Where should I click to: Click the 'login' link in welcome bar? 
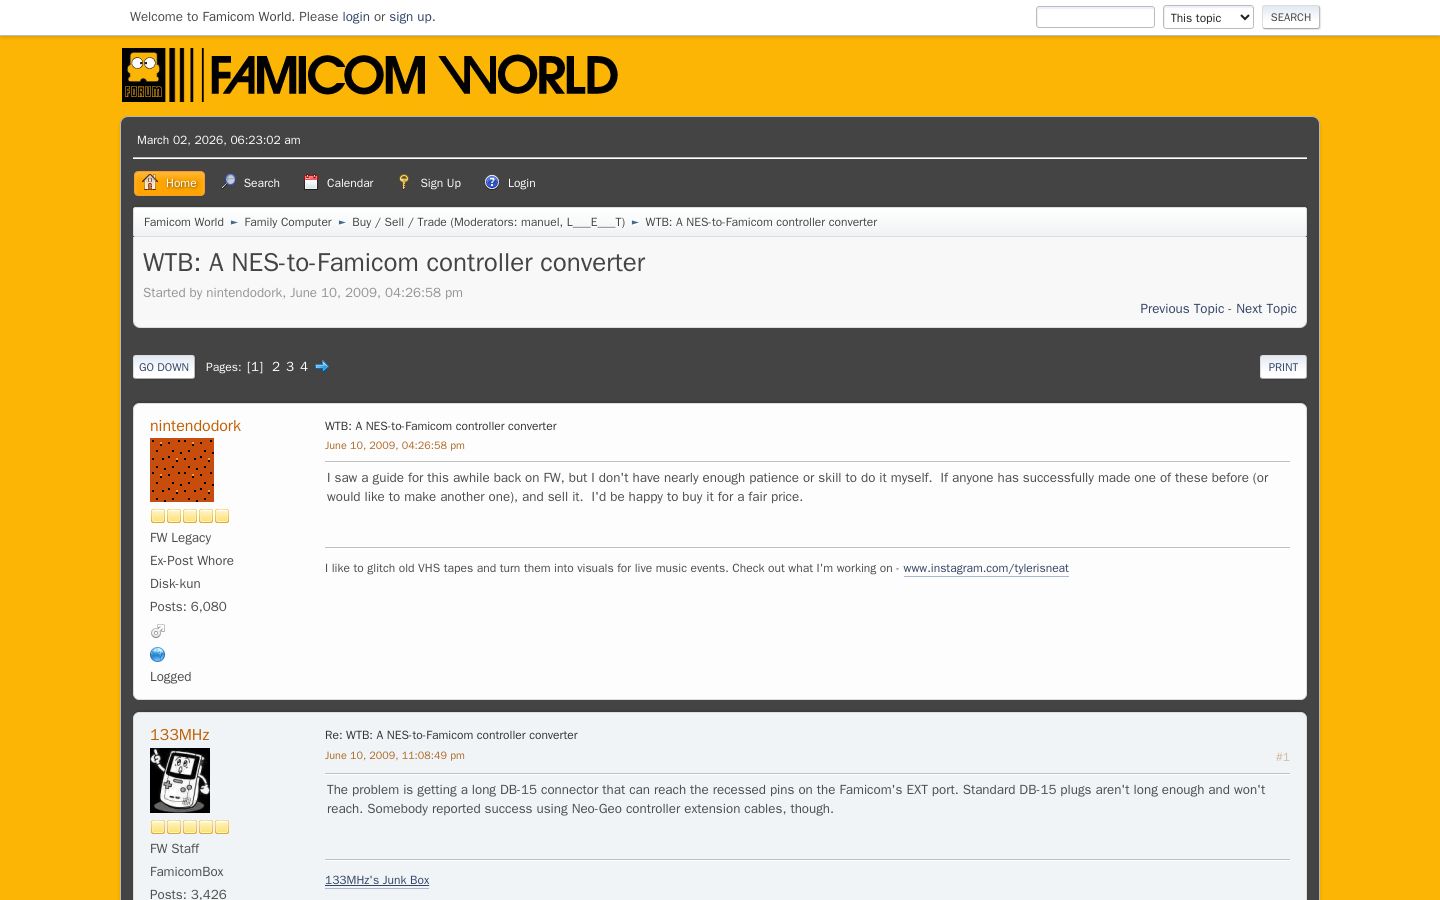click(356, 17)
